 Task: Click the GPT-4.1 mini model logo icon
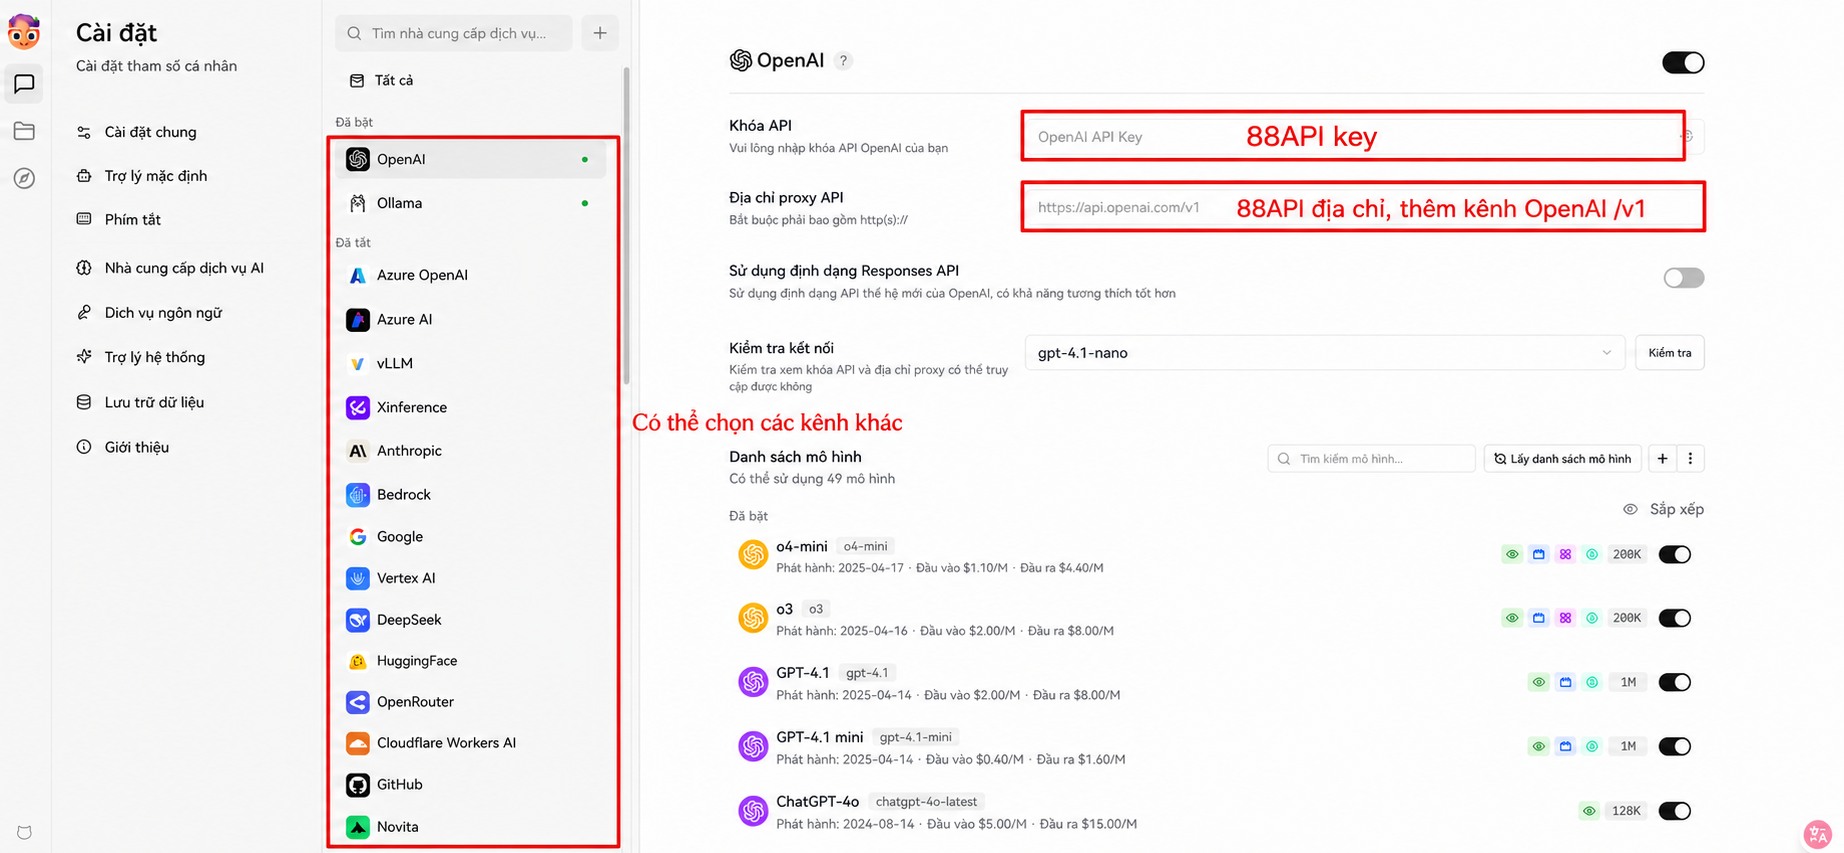753,746
